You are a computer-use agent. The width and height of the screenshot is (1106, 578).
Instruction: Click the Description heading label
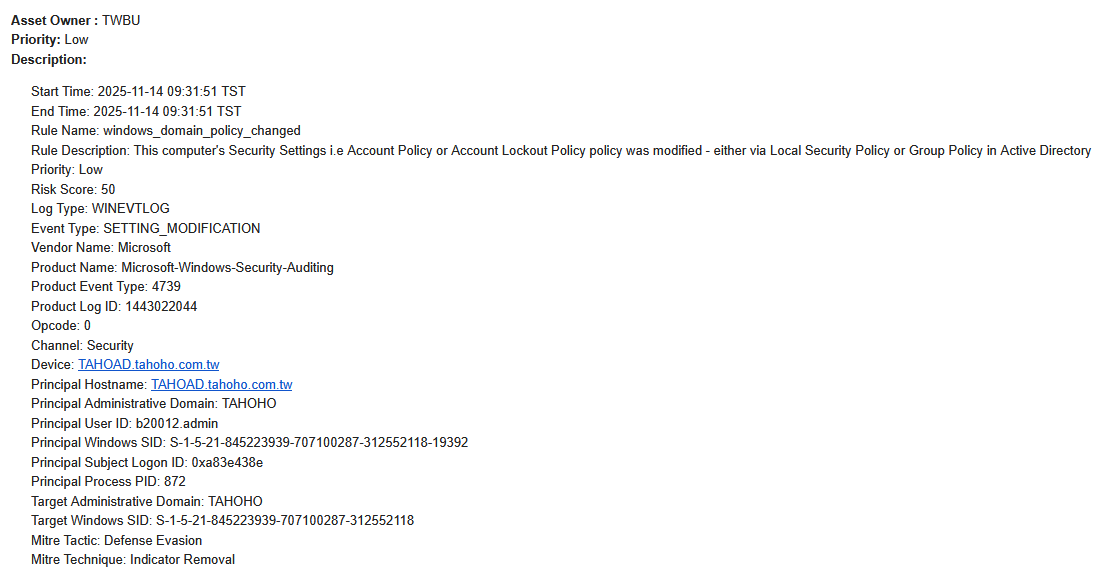click(49, 60)
